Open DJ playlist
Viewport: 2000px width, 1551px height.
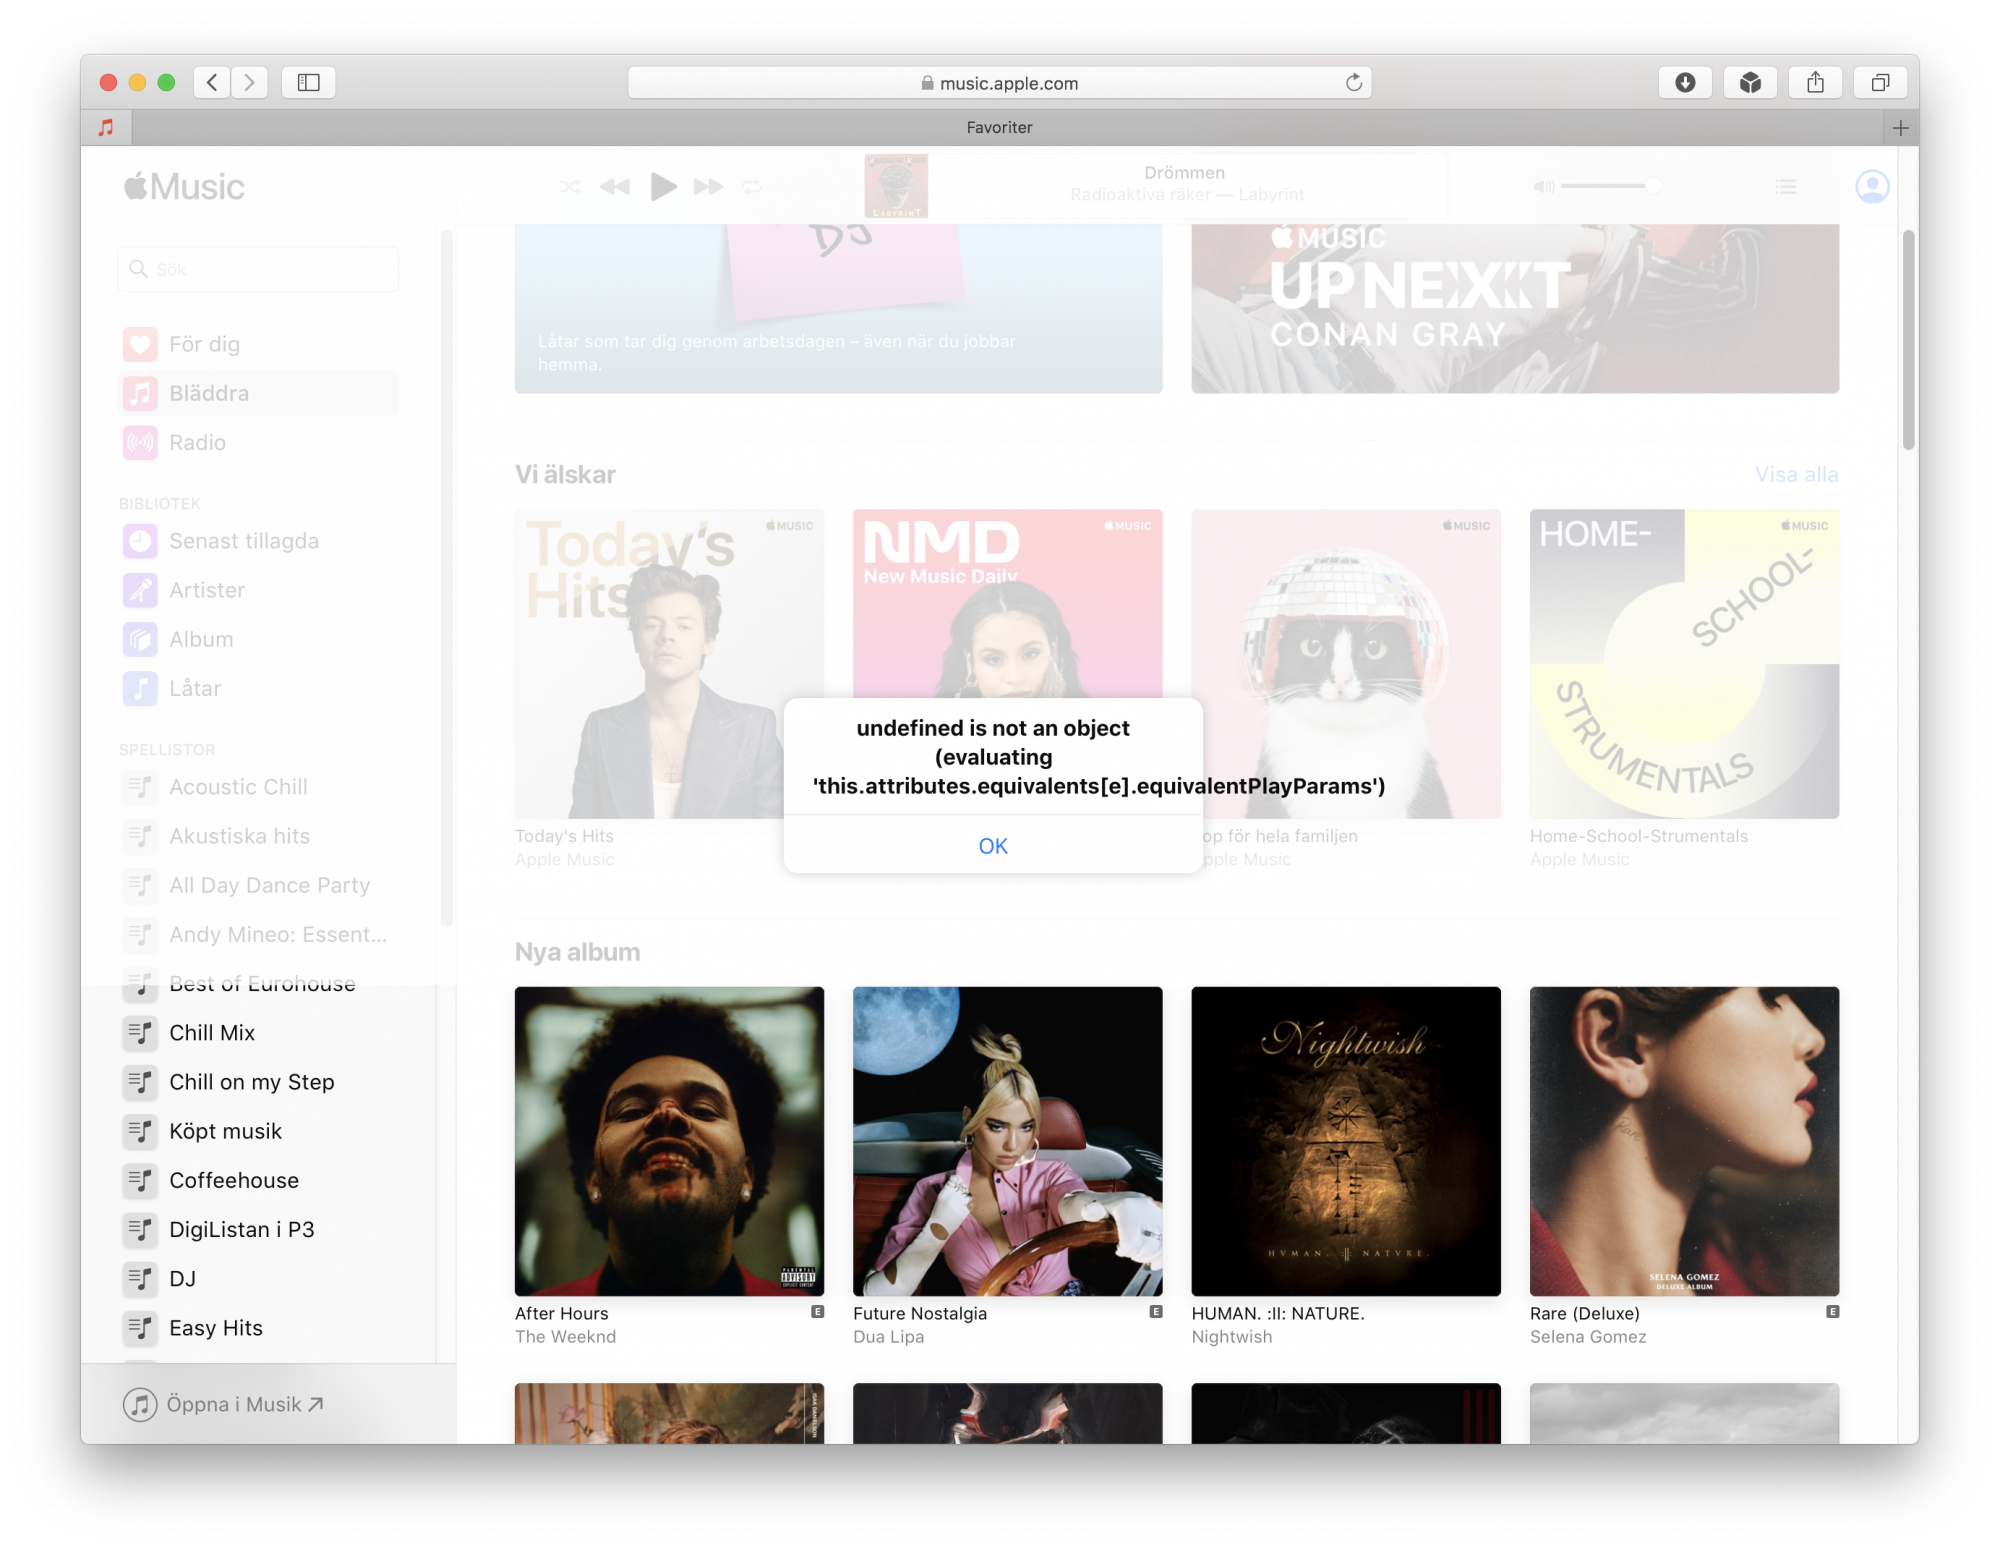(258, 1278)
